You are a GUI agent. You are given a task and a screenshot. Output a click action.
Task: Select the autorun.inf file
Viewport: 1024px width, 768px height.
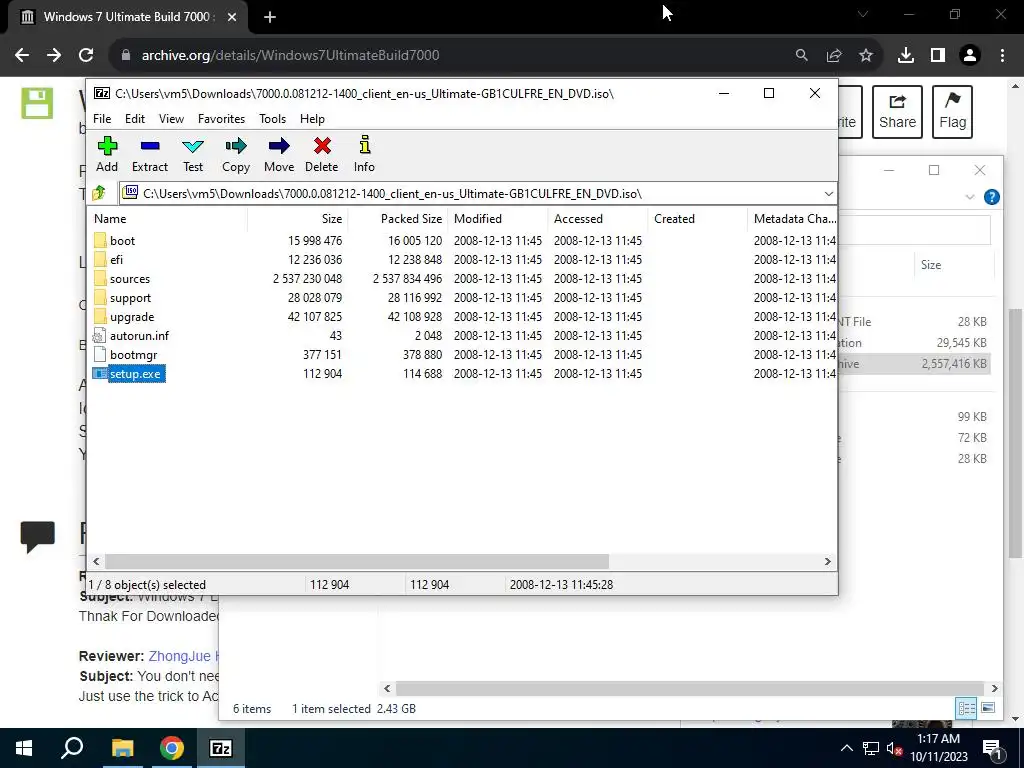point(139,336)
